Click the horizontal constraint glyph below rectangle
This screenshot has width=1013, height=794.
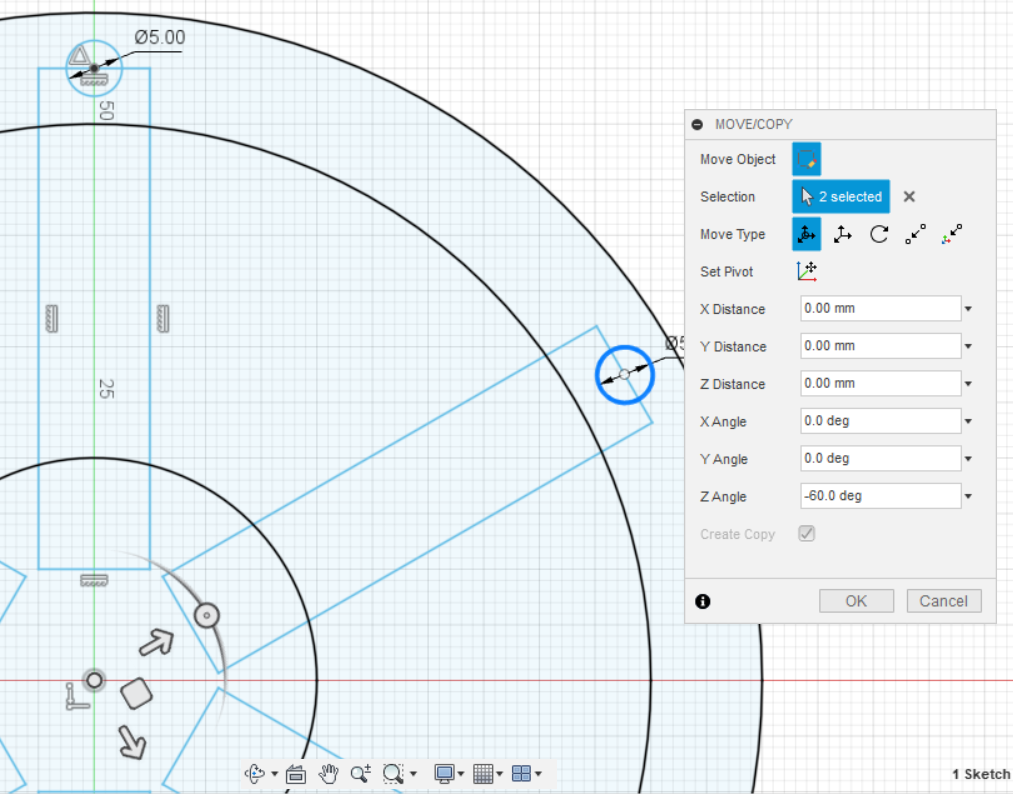point(94,580)
